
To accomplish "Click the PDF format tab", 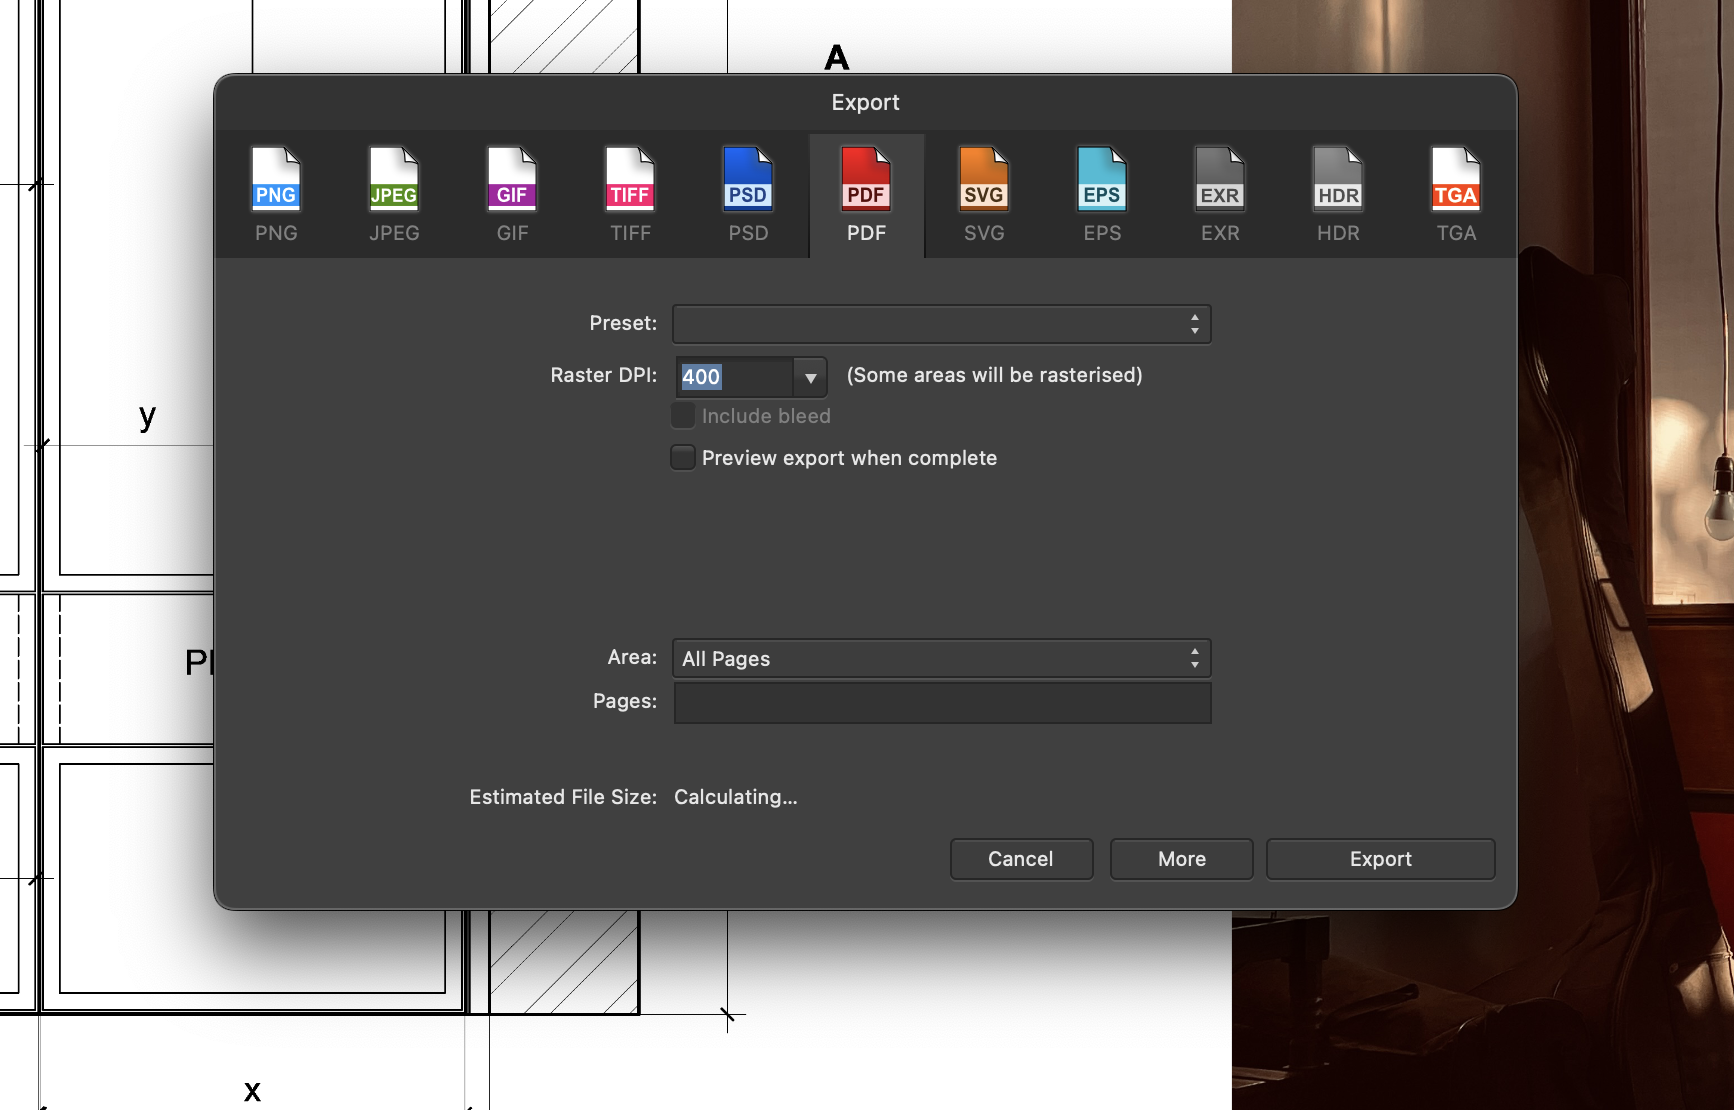I will (866, 195).
